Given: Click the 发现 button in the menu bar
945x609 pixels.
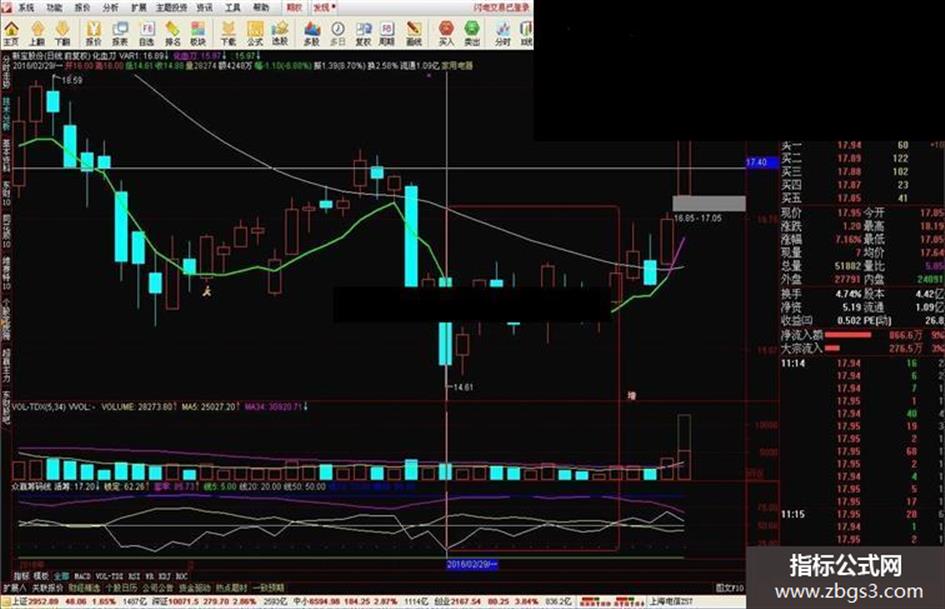Looking at the screenshot, I should (x=324, y=8).
